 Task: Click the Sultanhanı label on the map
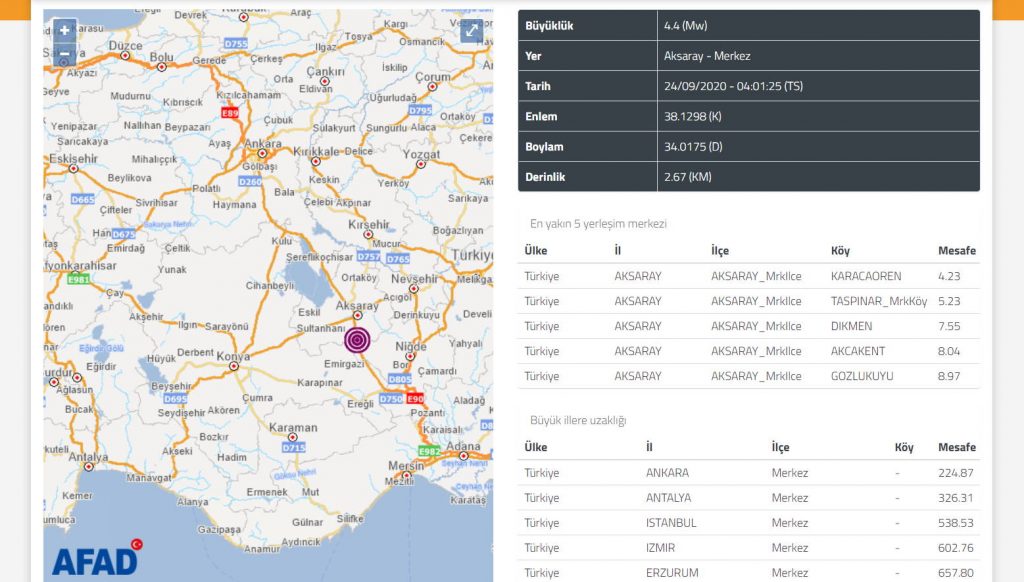(x=321, y=328)
